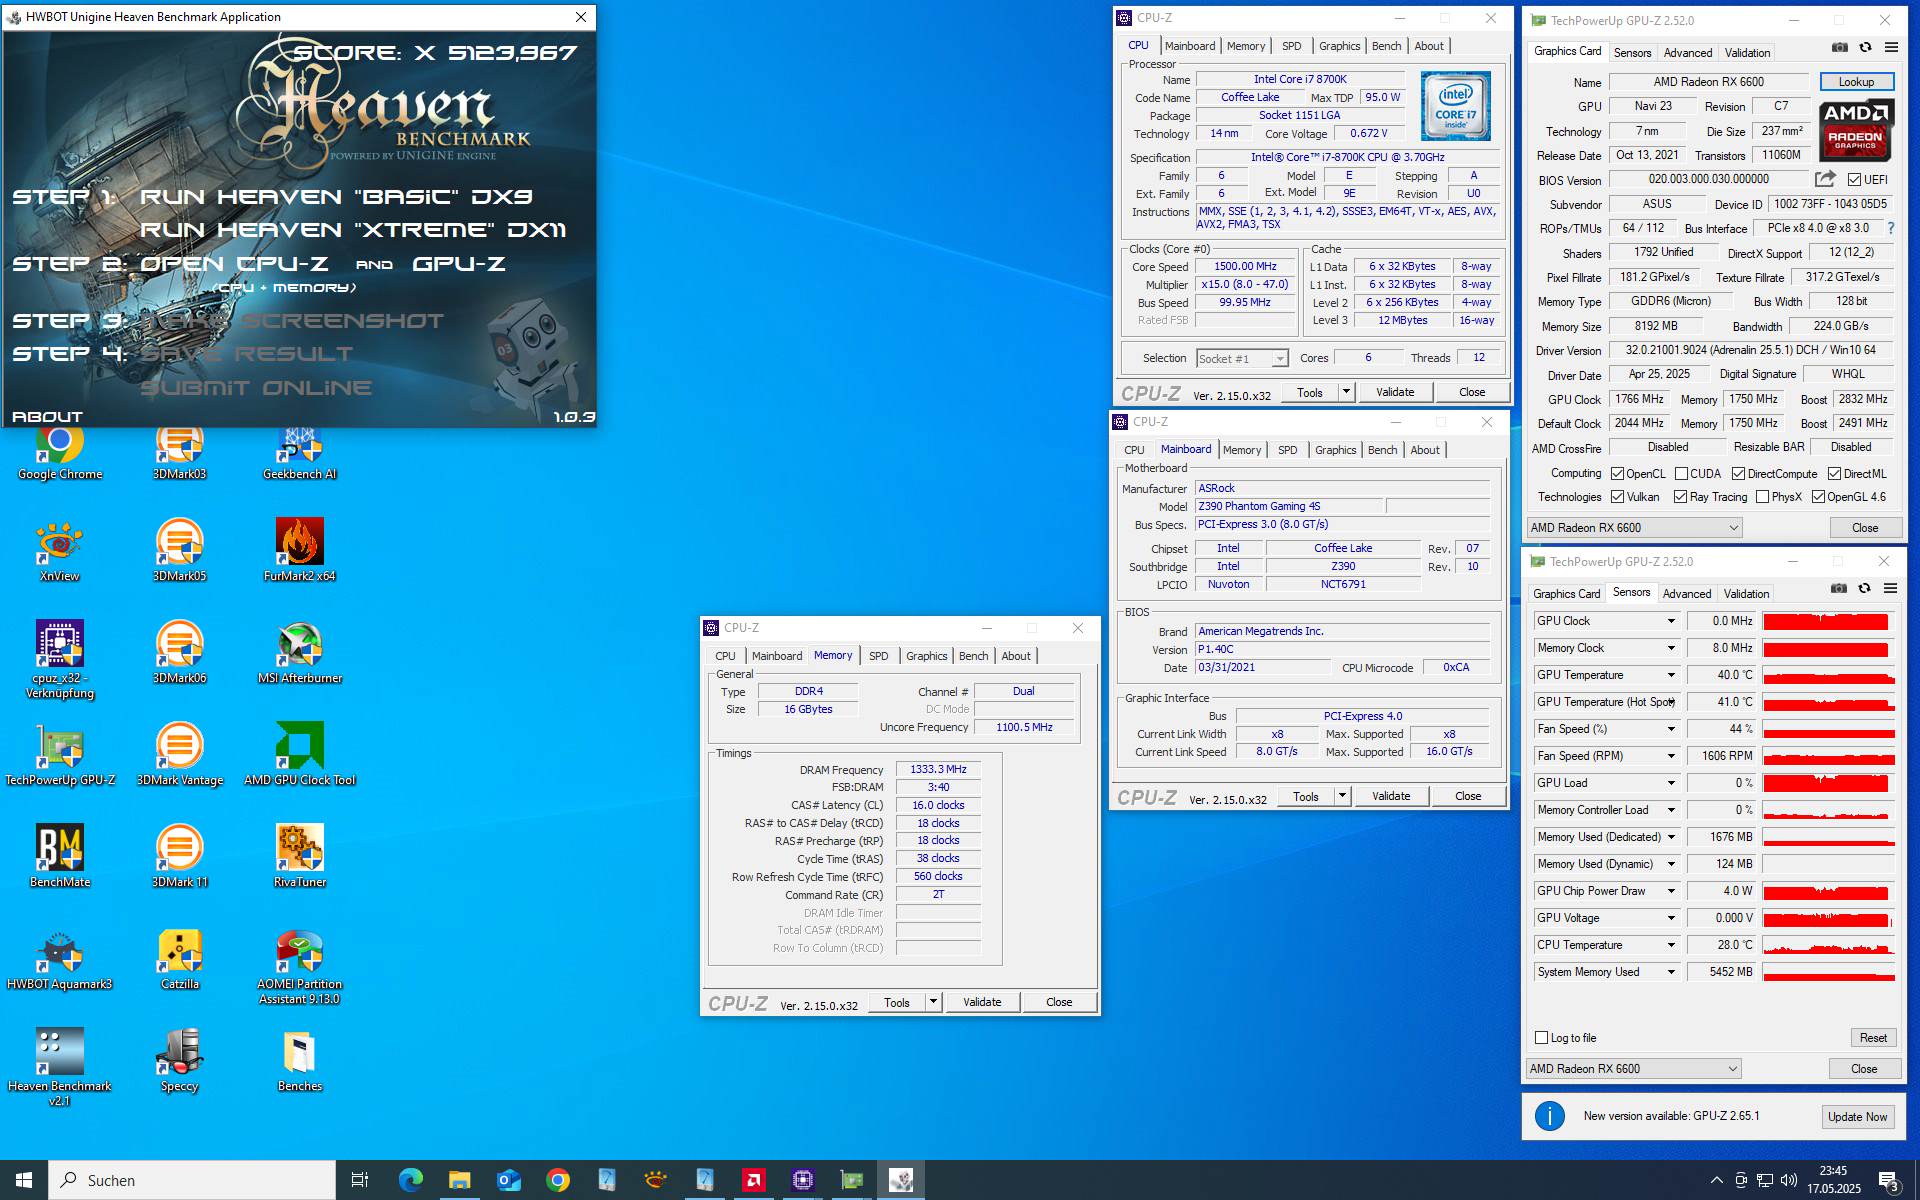1920x1200 pixels.
Task: Switch to Advanced tab in GPU-Z Graphics Card window
Action: tap(1688, 53)
